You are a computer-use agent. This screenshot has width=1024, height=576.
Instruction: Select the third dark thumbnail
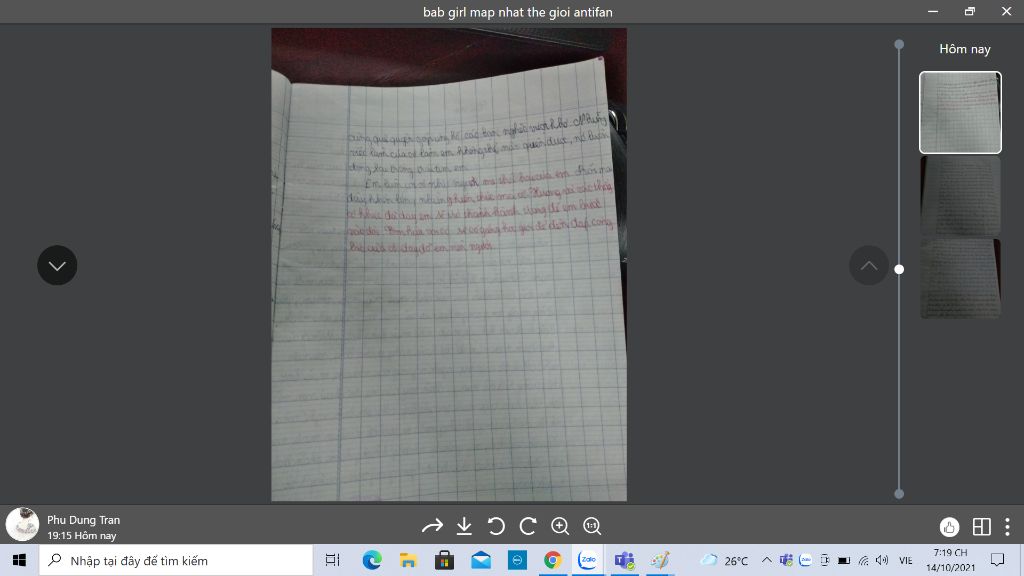[x=960, y=279]
